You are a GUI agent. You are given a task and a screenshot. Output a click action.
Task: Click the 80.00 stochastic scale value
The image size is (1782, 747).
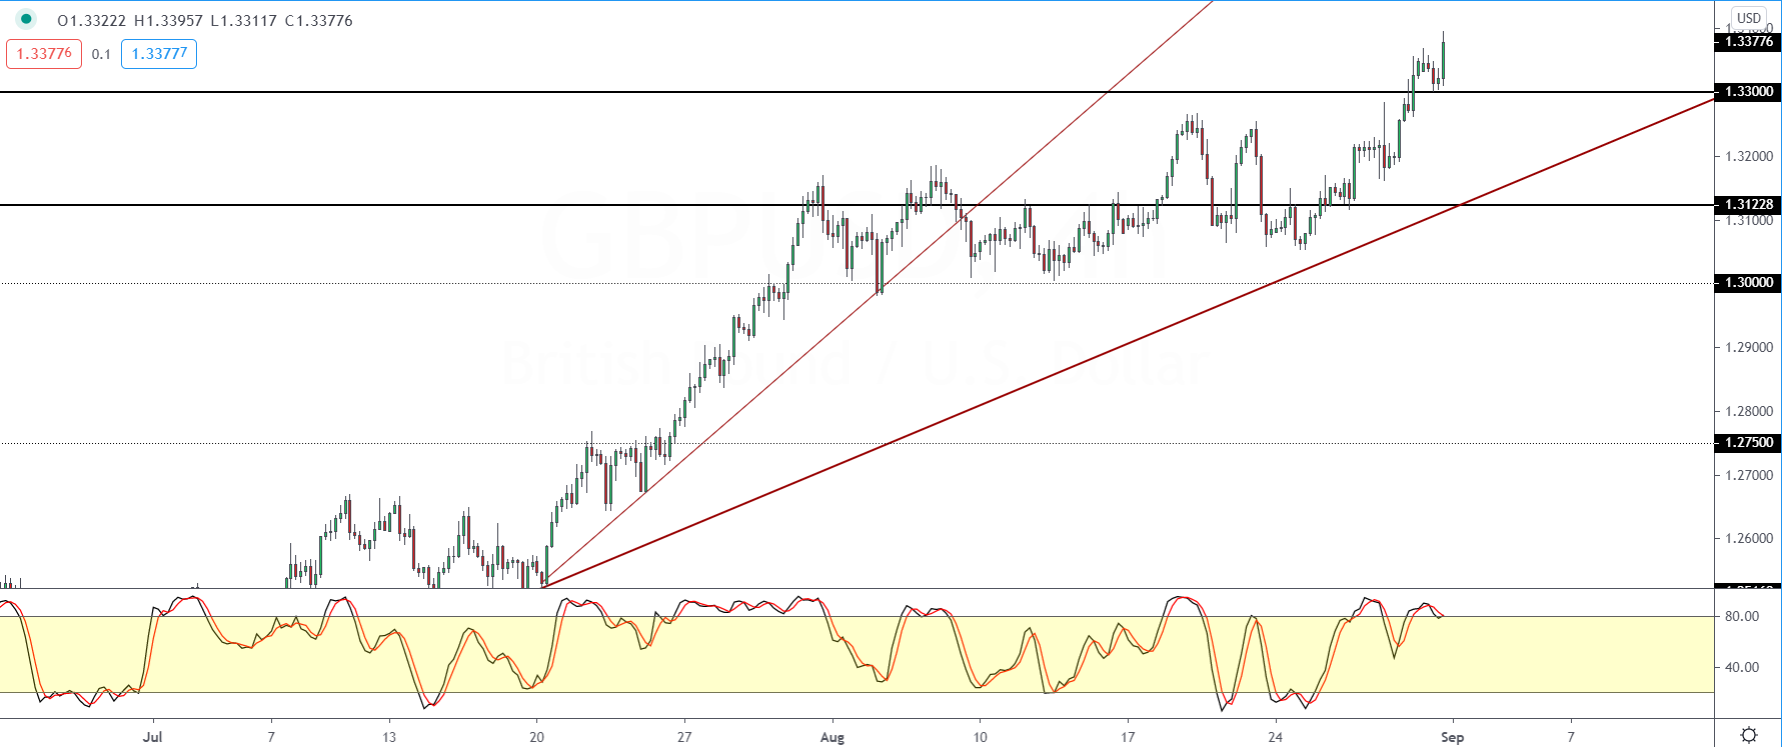pos(1742,616)
